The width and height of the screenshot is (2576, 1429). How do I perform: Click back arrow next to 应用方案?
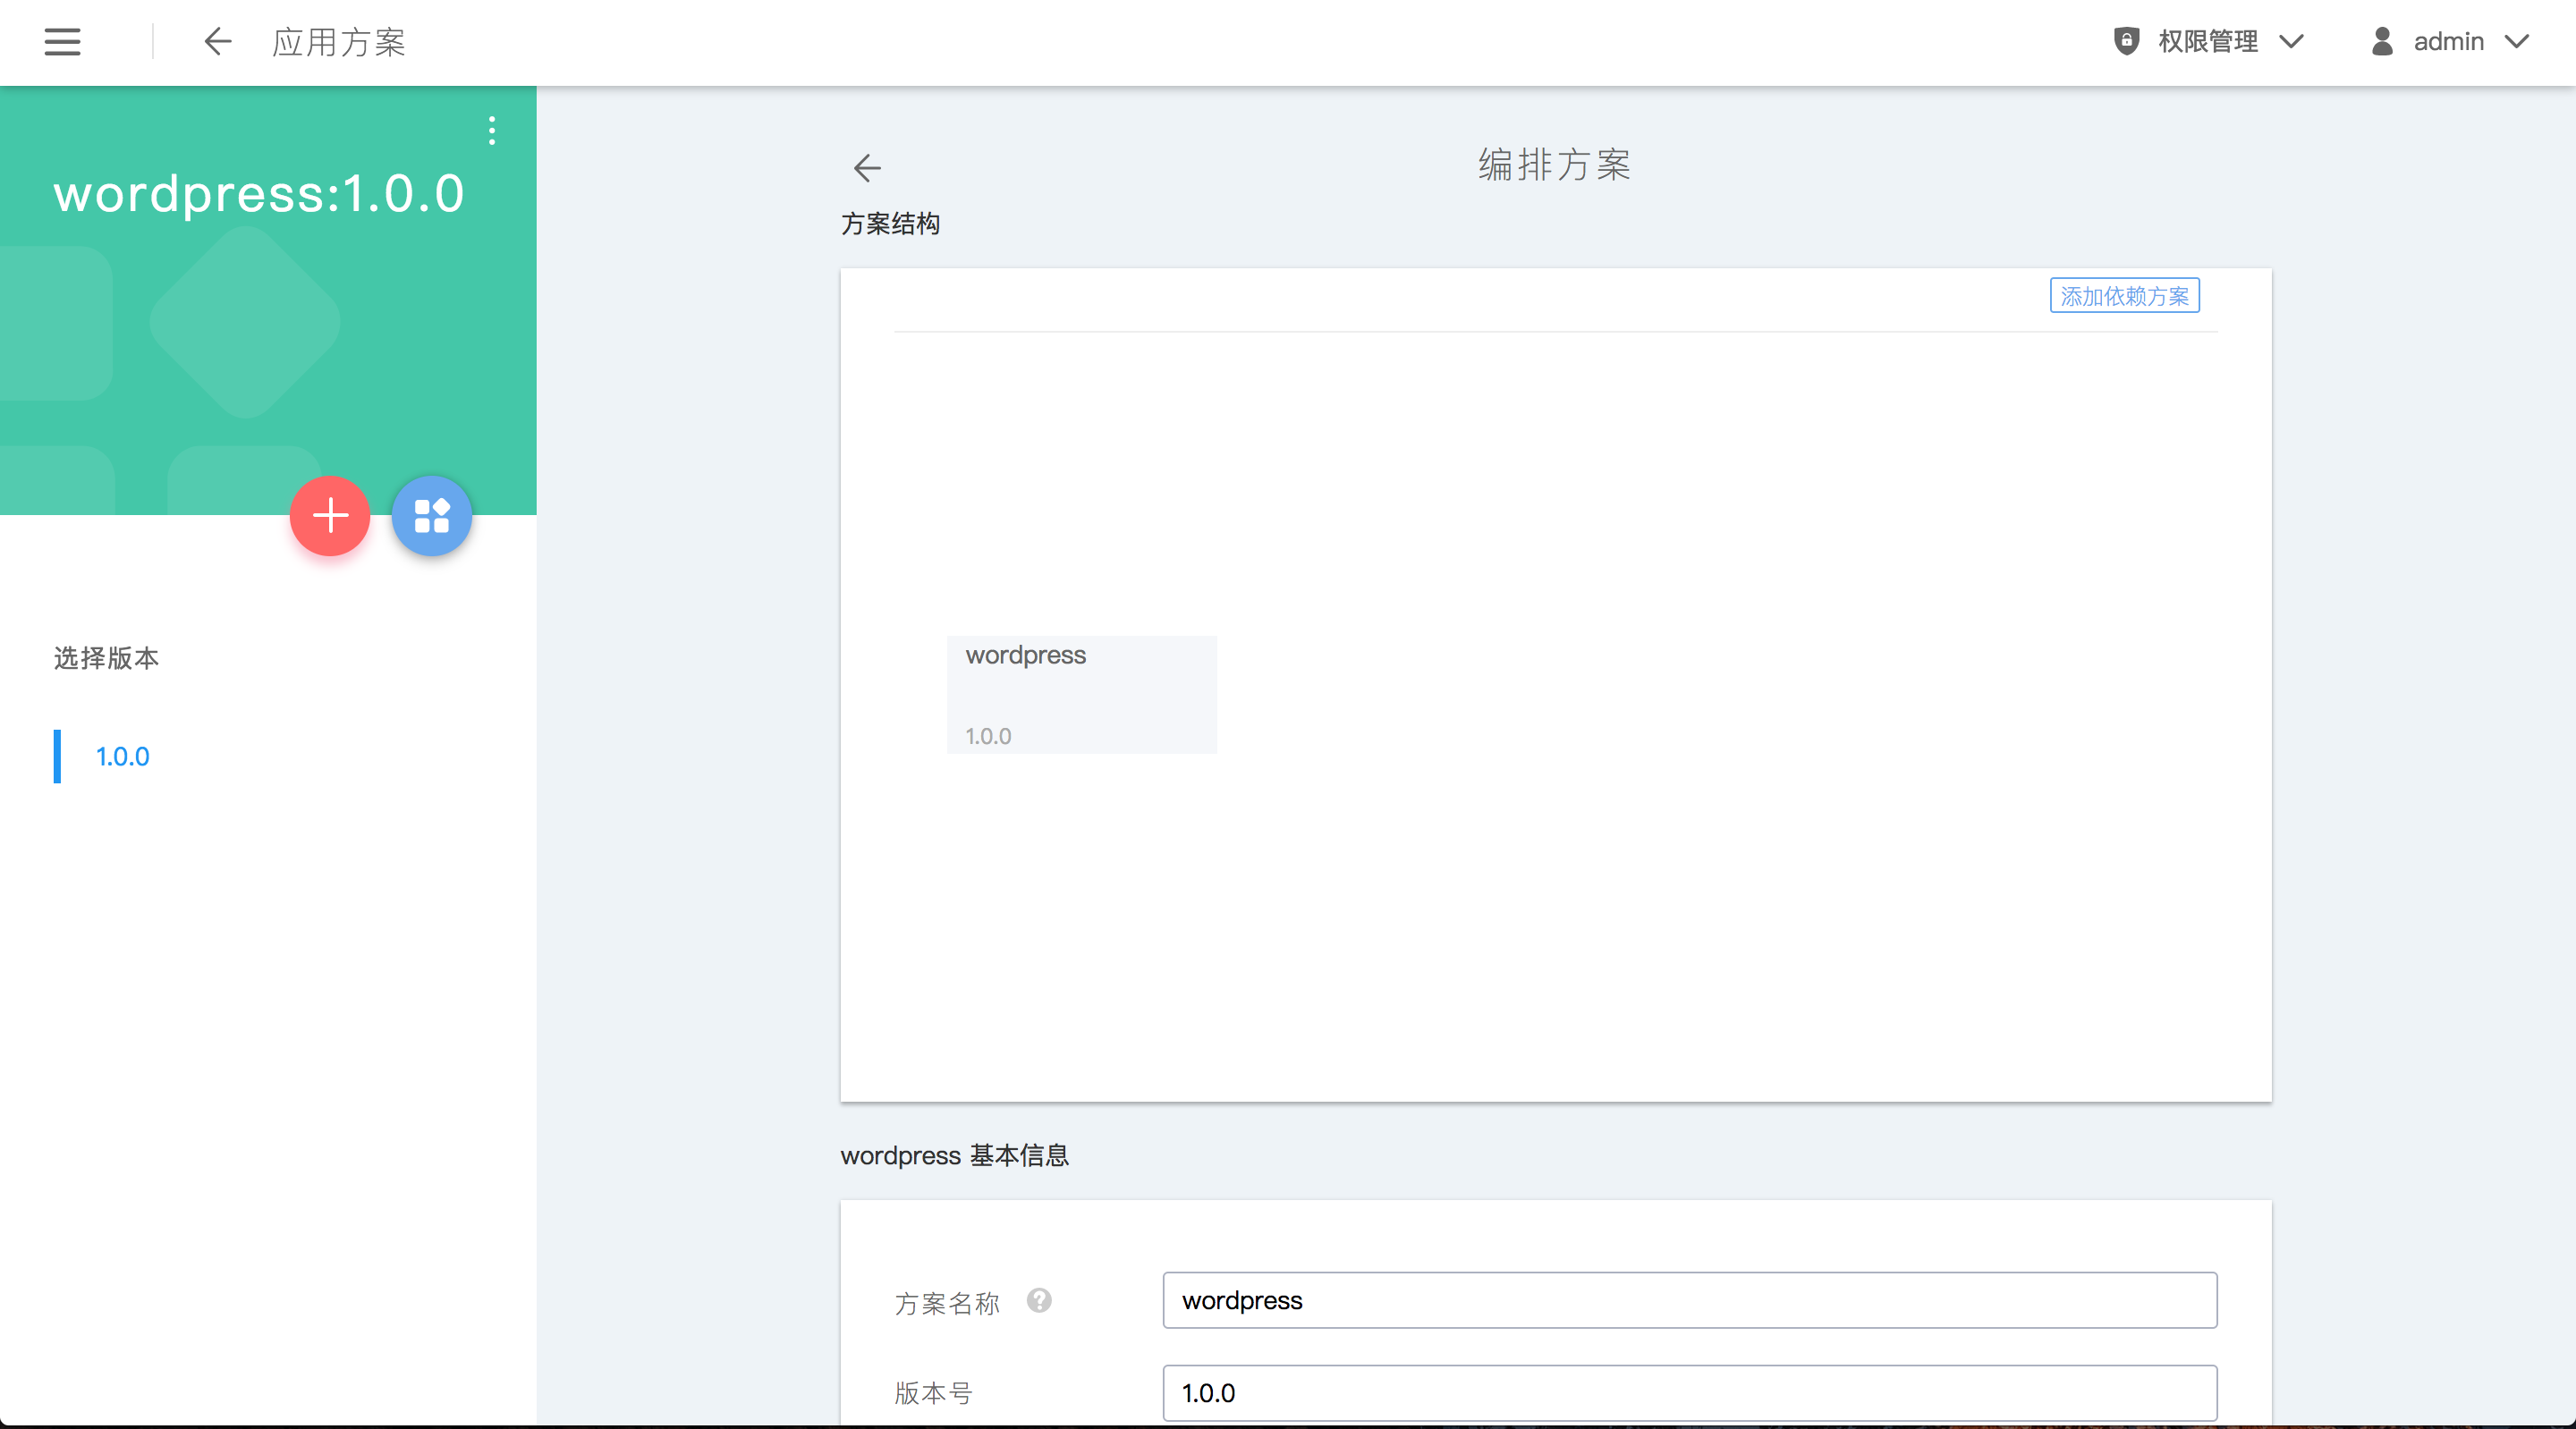pos(217,42)
